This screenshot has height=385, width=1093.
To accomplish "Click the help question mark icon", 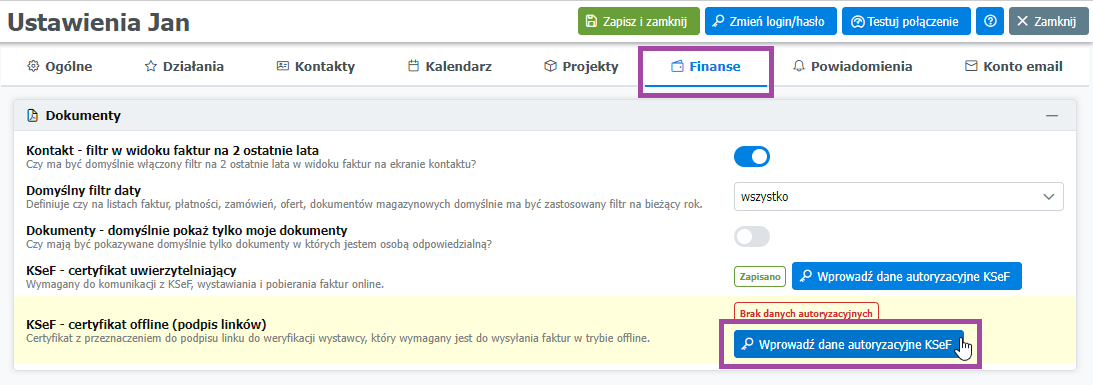I will [x=990, y=22].
